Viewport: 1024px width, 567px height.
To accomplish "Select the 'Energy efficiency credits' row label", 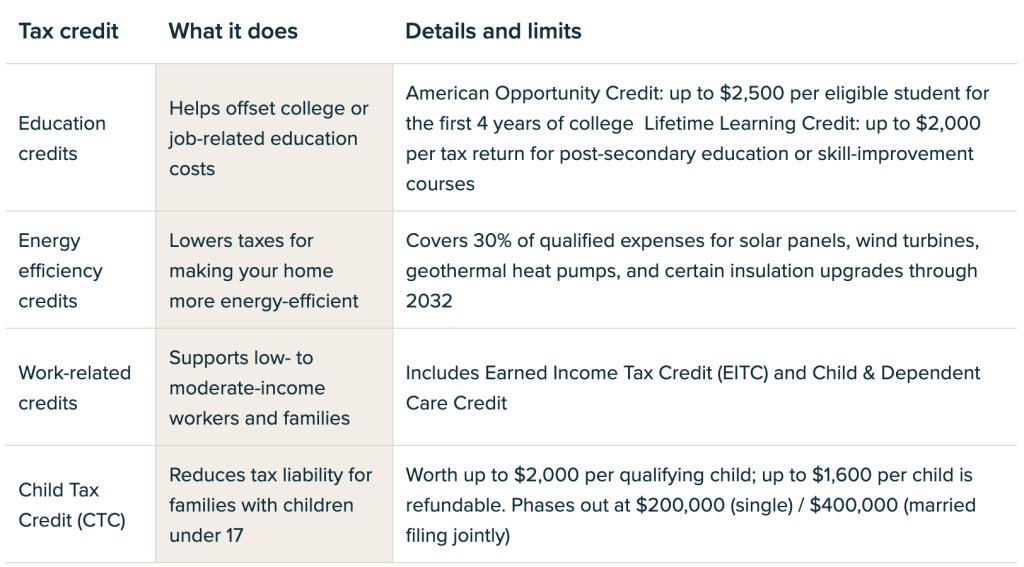I will [62, 270].
